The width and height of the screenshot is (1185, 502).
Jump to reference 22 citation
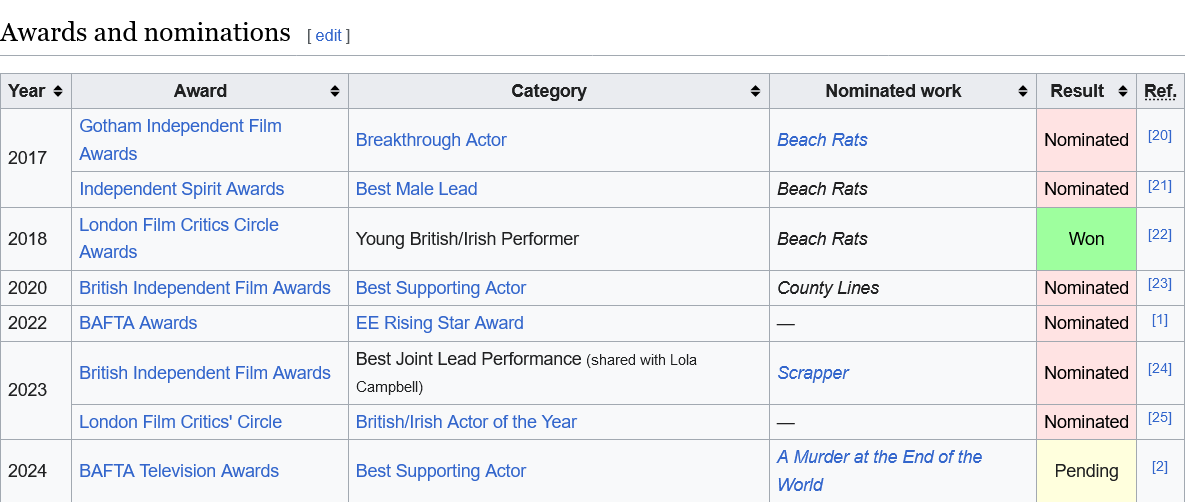1159,235
